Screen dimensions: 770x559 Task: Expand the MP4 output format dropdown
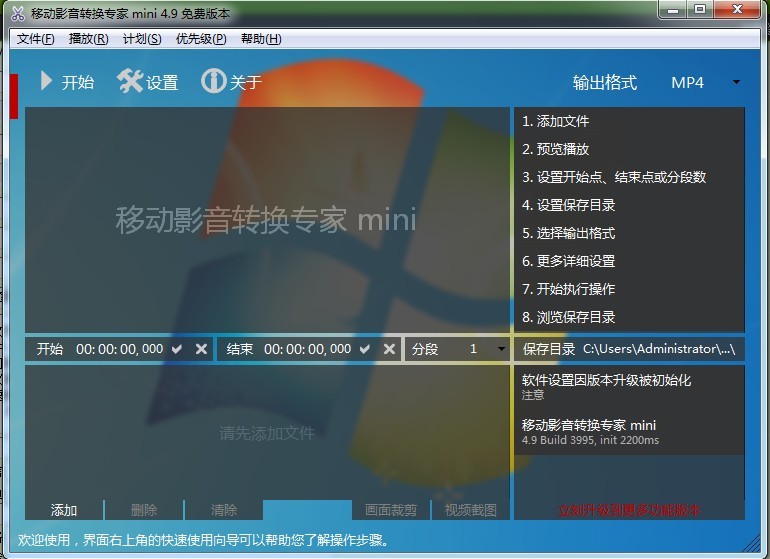pyautogui.click(x=736, y=82)
